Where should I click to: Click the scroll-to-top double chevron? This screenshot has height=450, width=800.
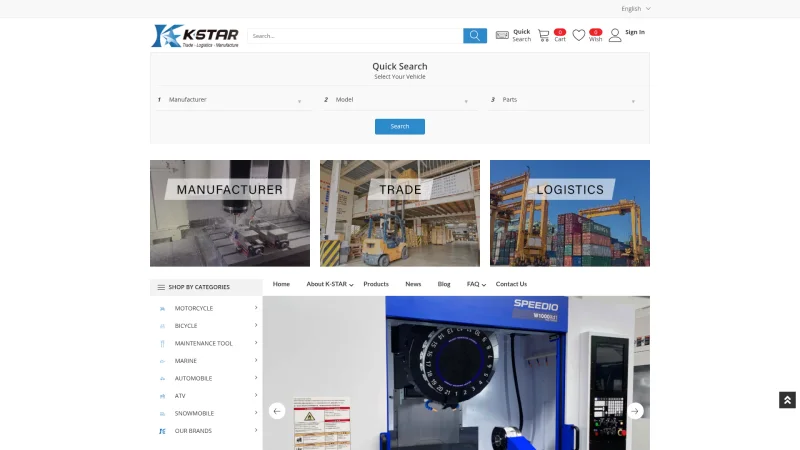point(787,400)
